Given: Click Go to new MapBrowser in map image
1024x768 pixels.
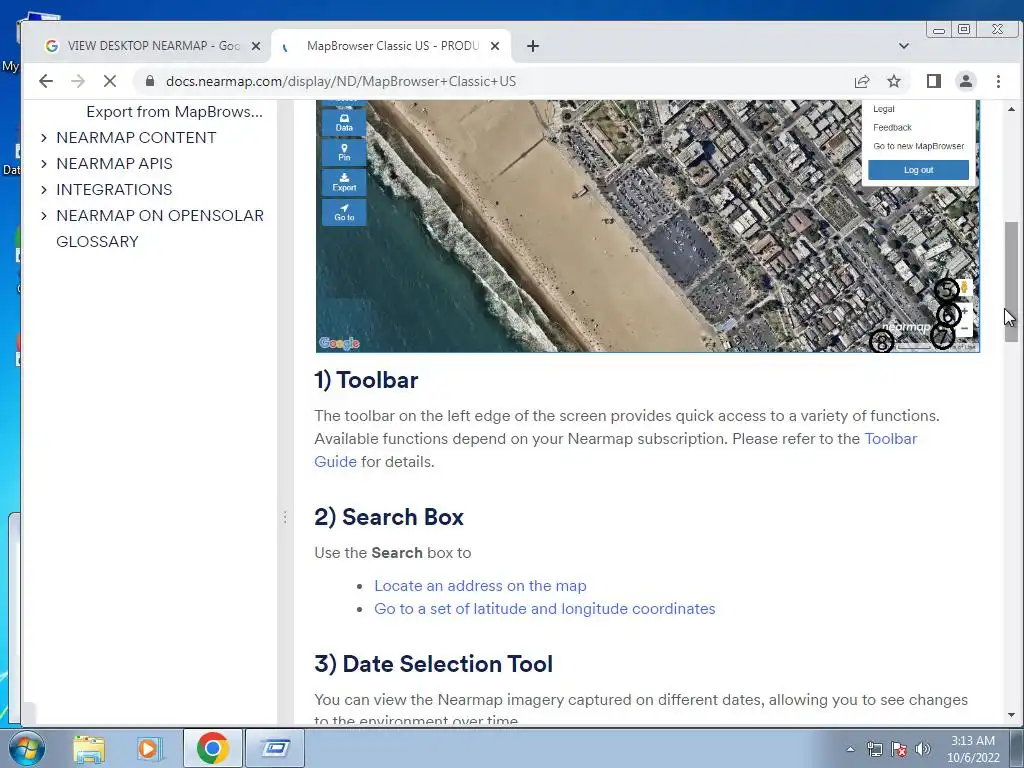Looking at the screenshot, I should (x=918, y=146).
